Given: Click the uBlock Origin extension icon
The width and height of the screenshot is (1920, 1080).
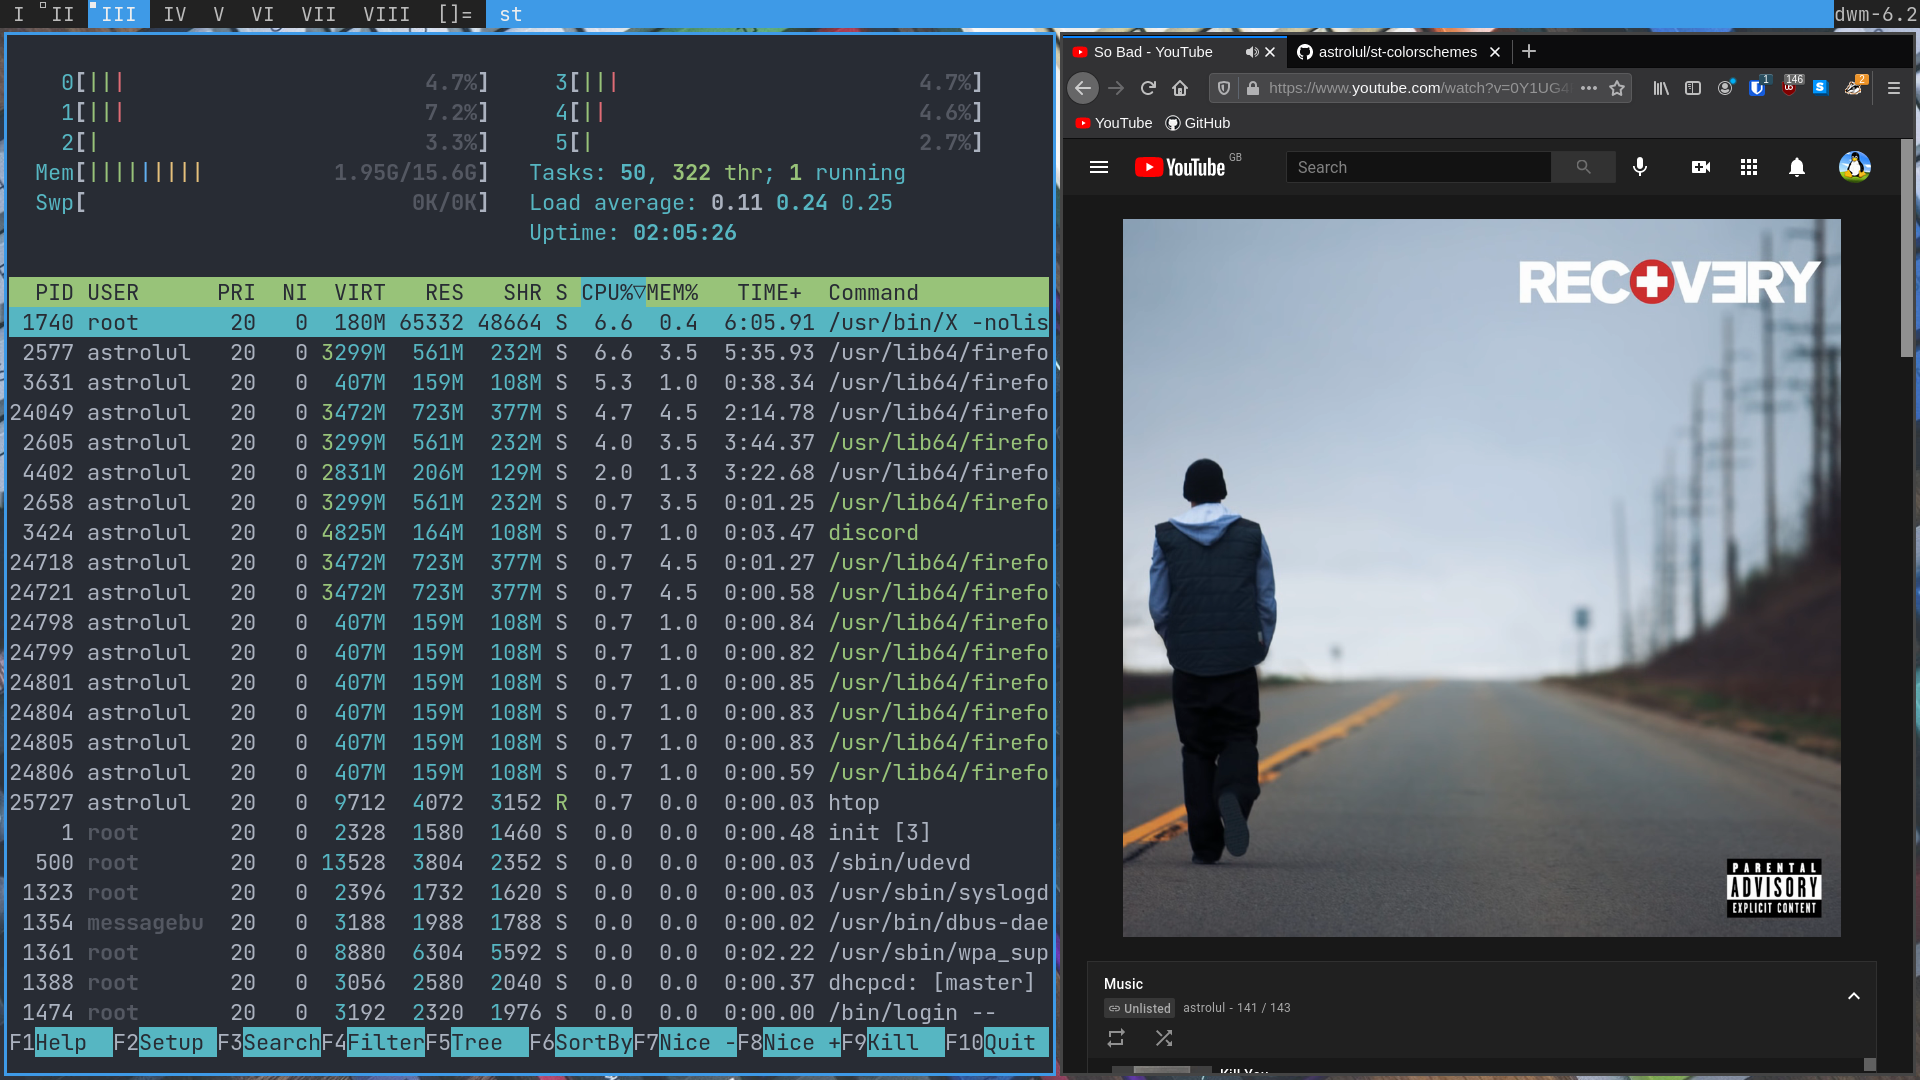Looking at the screenshot, I should tap(1789, 88).
